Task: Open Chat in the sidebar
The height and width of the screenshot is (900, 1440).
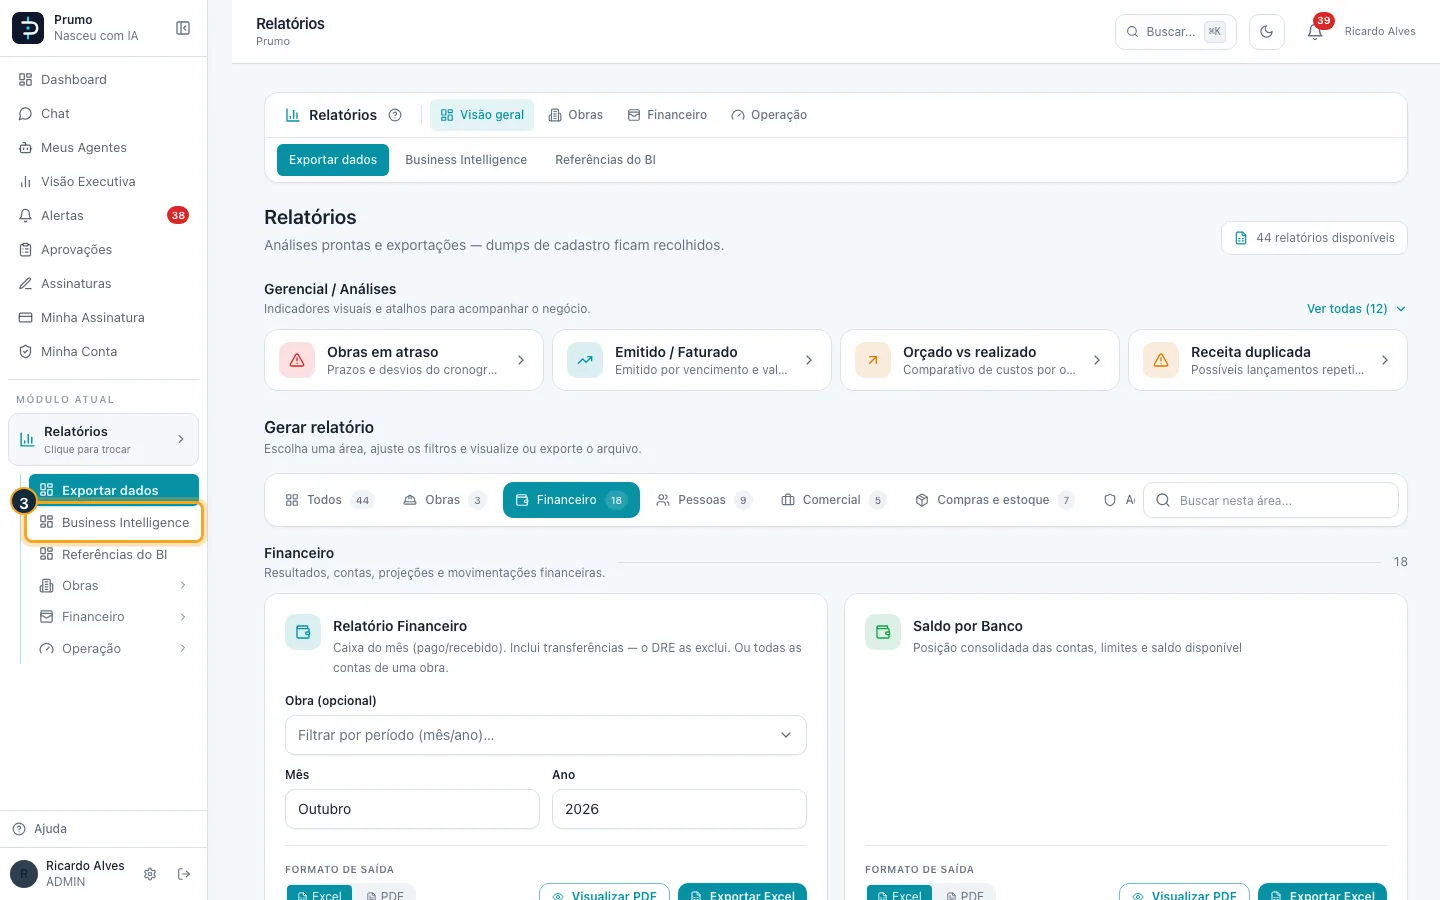Action: [104, 114]
